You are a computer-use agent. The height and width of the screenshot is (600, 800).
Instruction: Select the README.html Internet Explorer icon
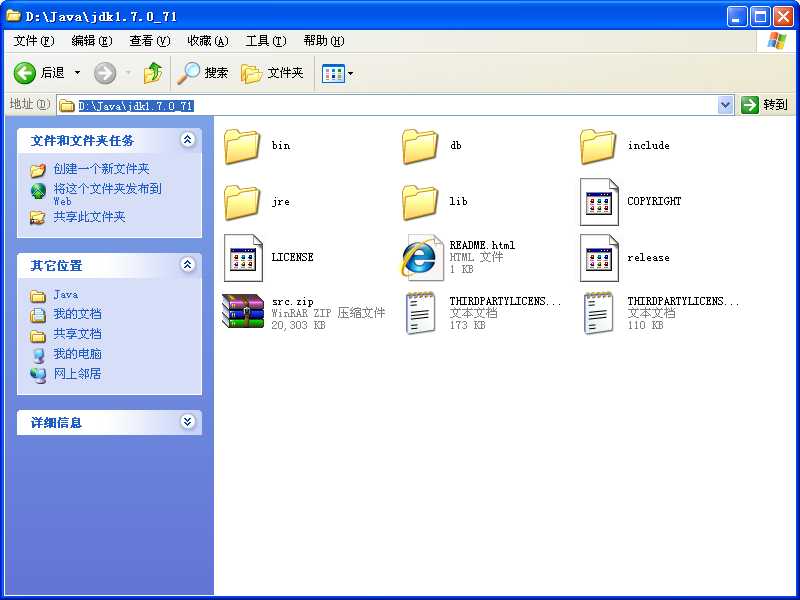click(x=421, y=258)
